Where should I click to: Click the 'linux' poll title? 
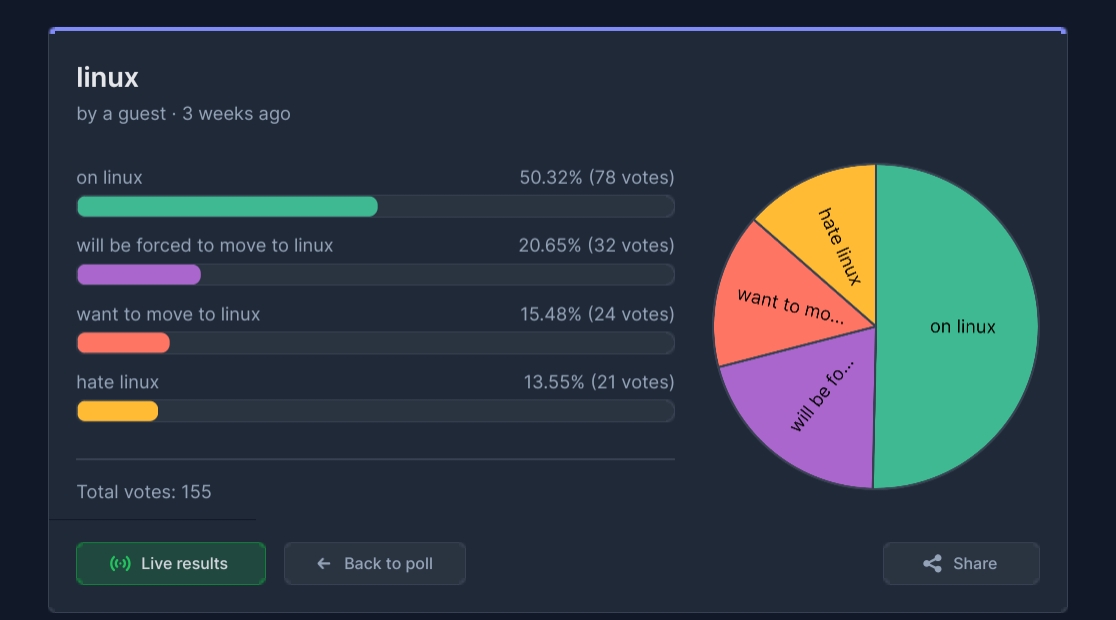[x=107, y=78]
